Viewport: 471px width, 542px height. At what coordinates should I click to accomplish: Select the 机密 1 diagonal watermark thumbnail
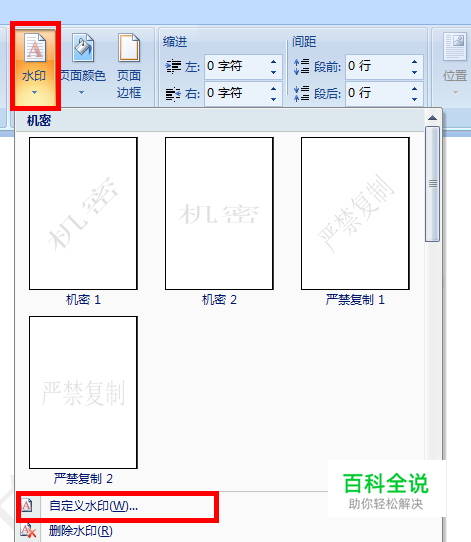point(83,213)
